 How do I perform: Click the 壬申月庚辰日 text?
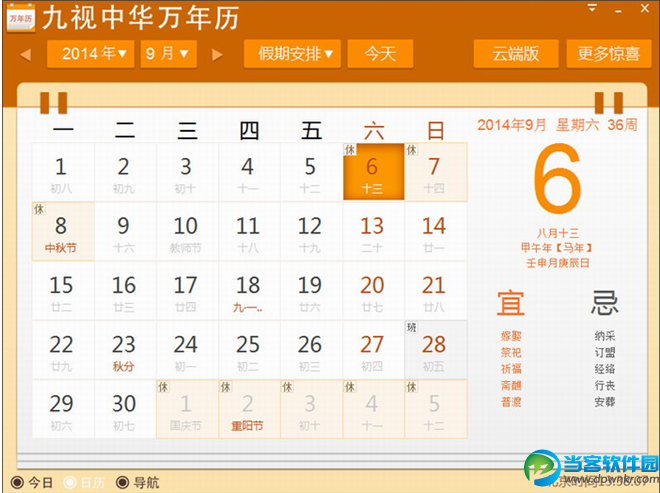(x=558, y=263)
